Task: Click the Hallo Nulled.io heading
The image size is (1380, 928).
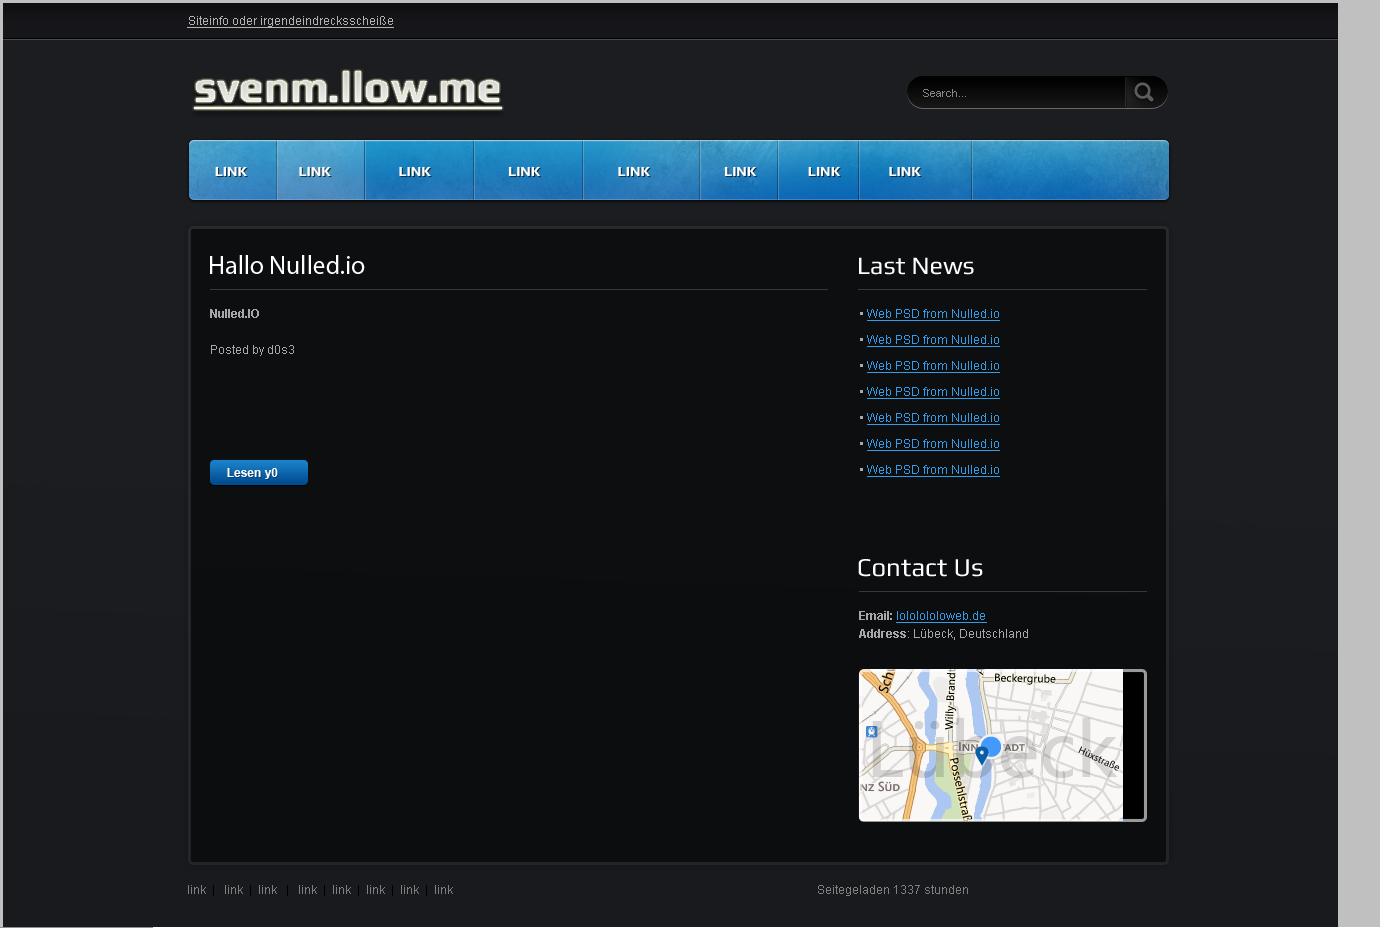Action: tap(286, 265)
